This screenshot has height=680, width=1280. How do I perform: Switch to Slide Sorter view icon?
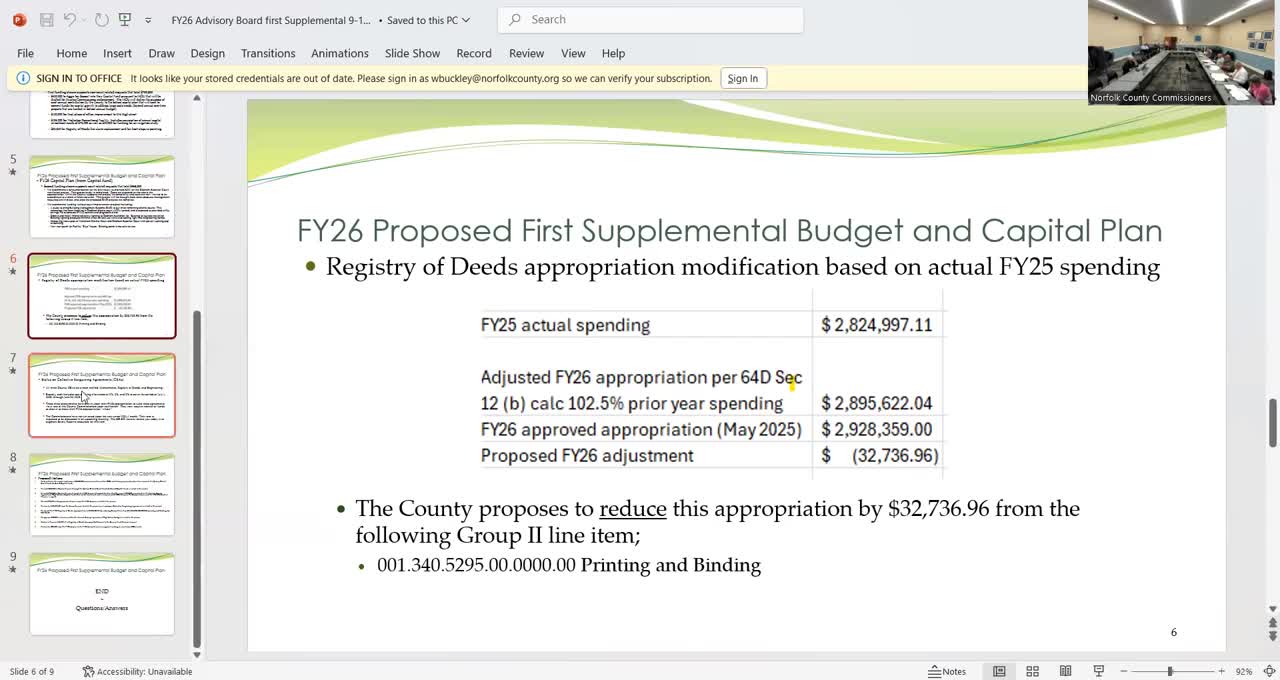(1032, 671)
